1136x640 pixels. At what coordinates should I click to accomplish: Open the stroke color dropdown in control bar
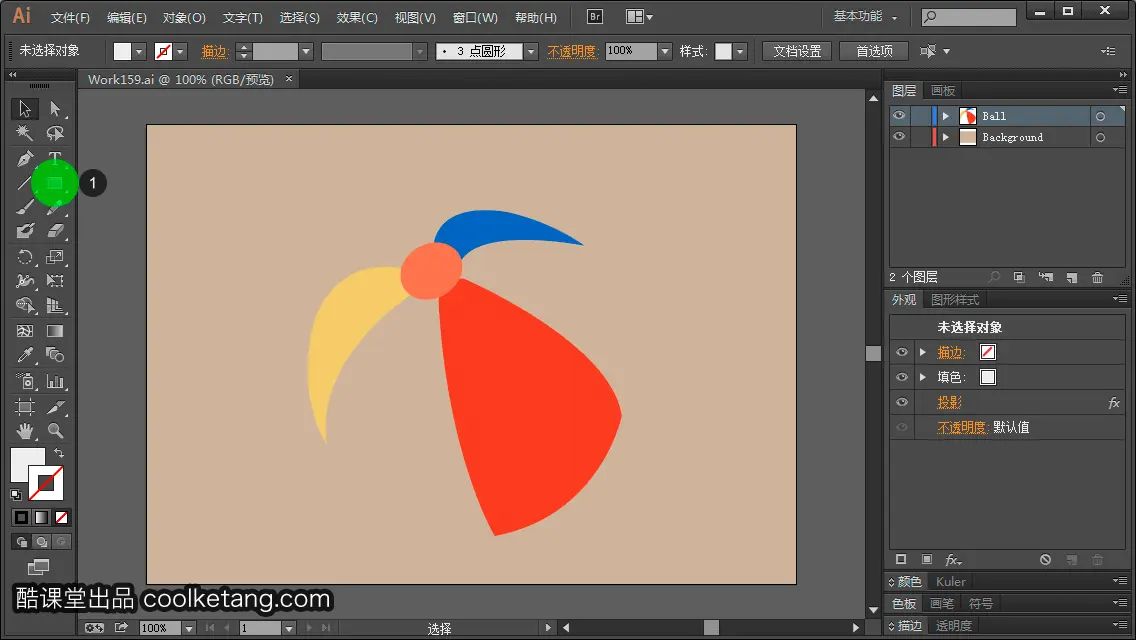[x=180, y=51]
